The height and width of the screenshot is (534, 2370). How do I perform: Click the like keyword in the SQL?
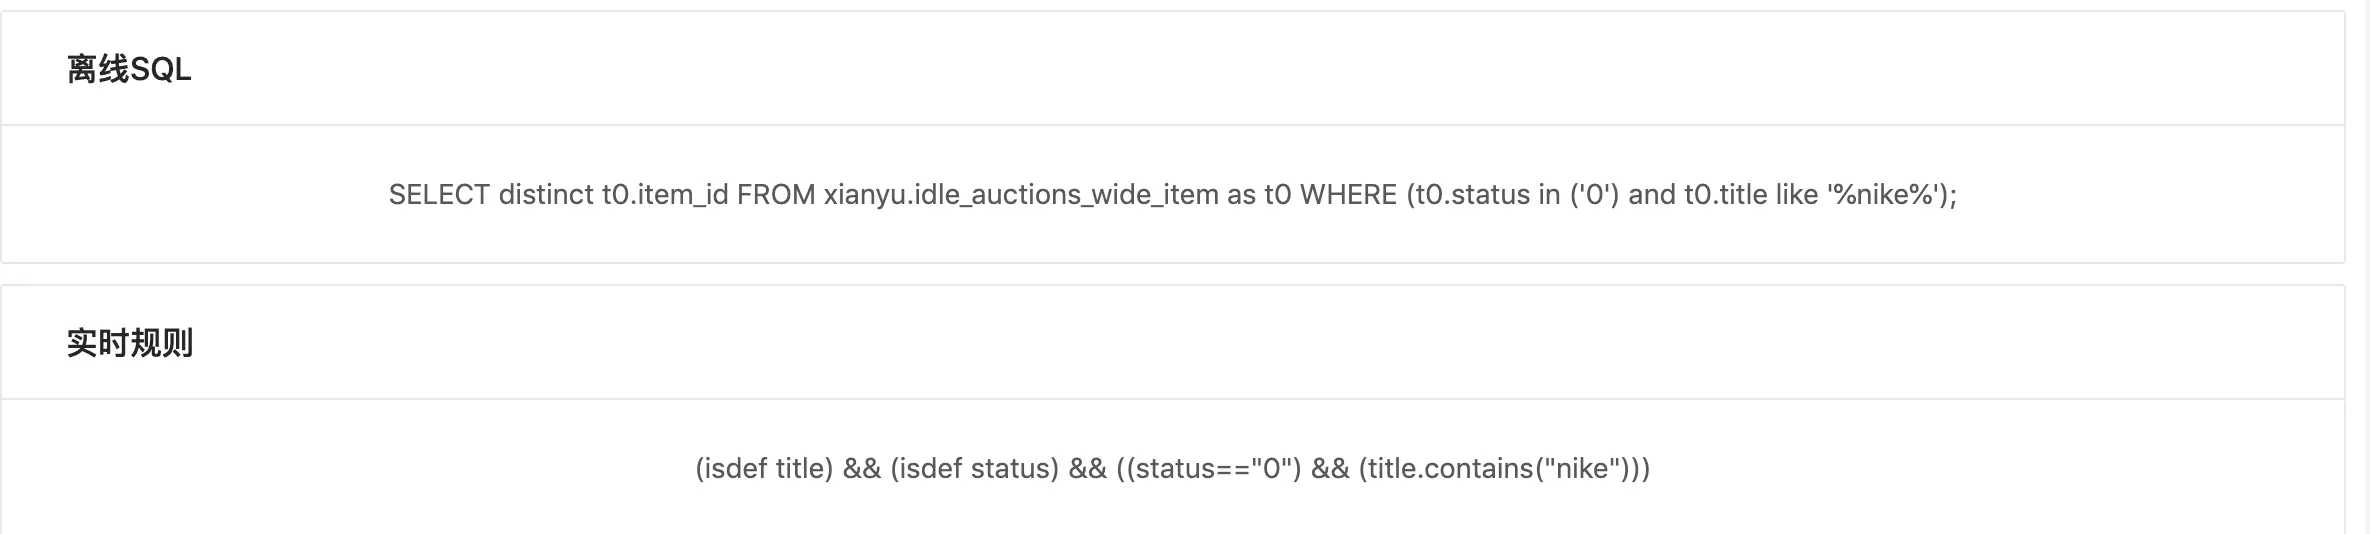1797,194
